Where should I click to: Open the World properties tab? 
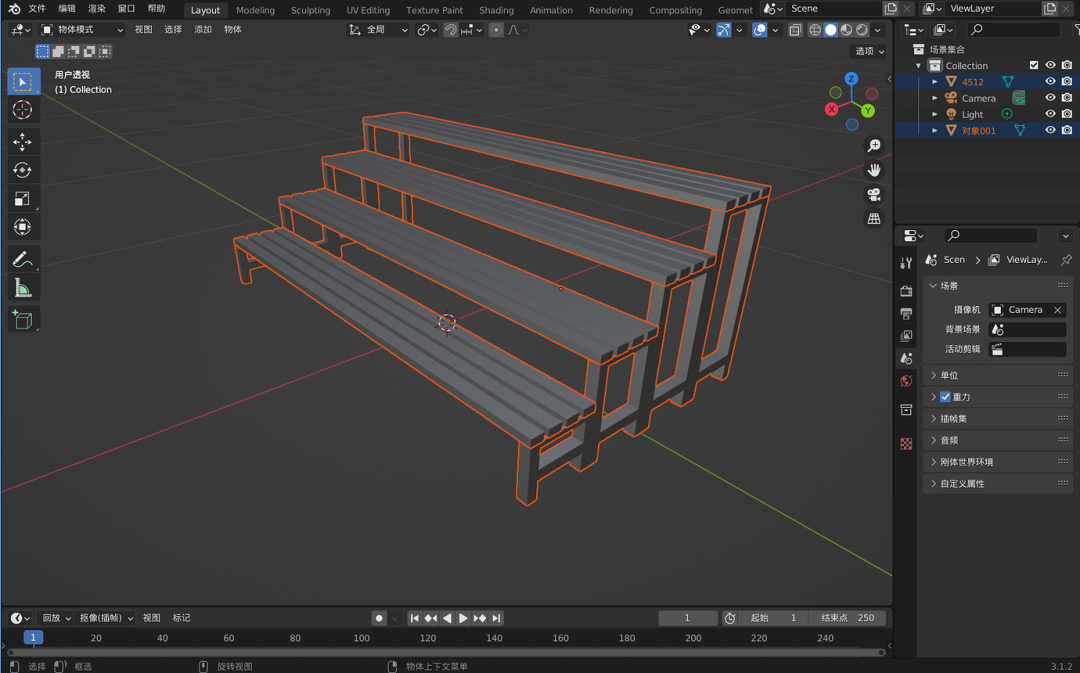pos(906,381)
